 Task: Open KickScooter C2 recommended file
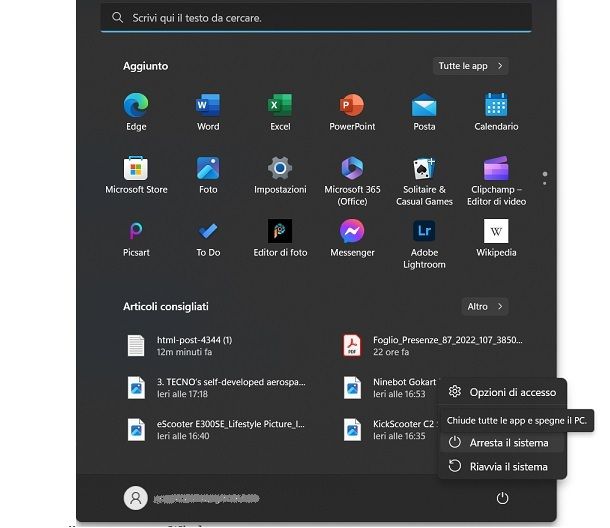click(389, 430)
